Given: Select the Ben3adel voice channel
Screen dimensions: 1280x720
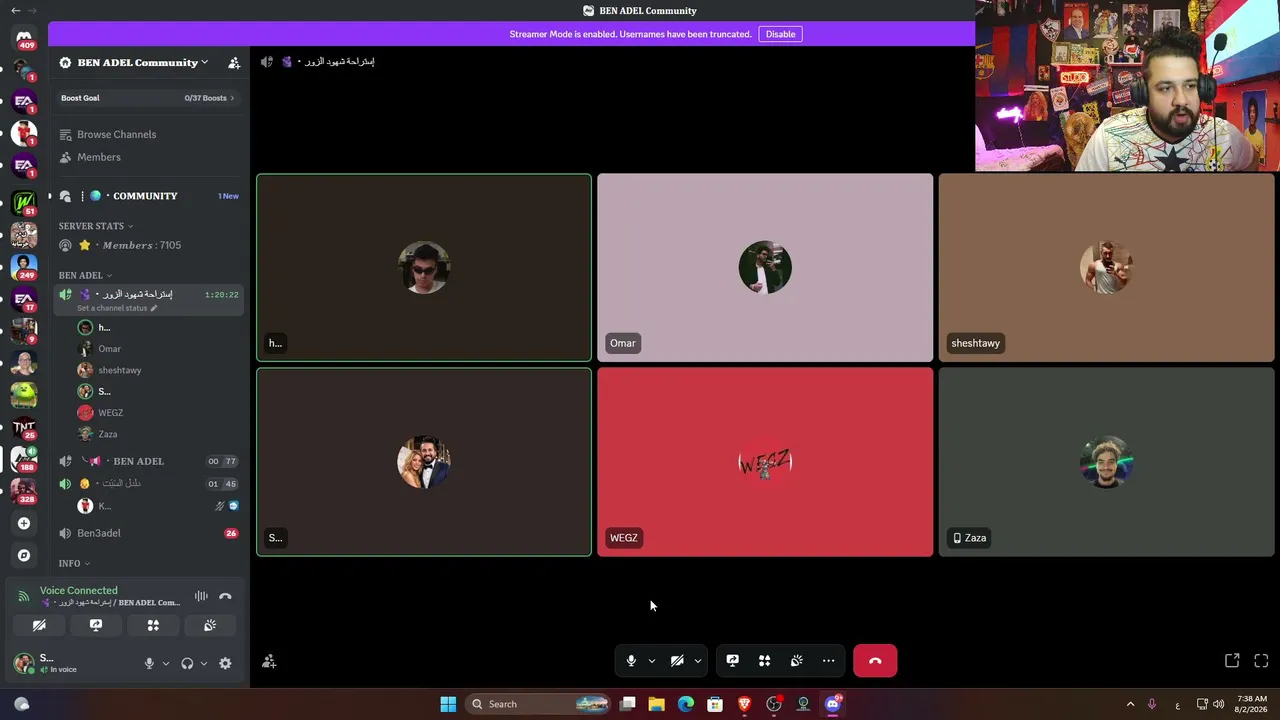Looking at the screenshot, I should coord(148,533).
